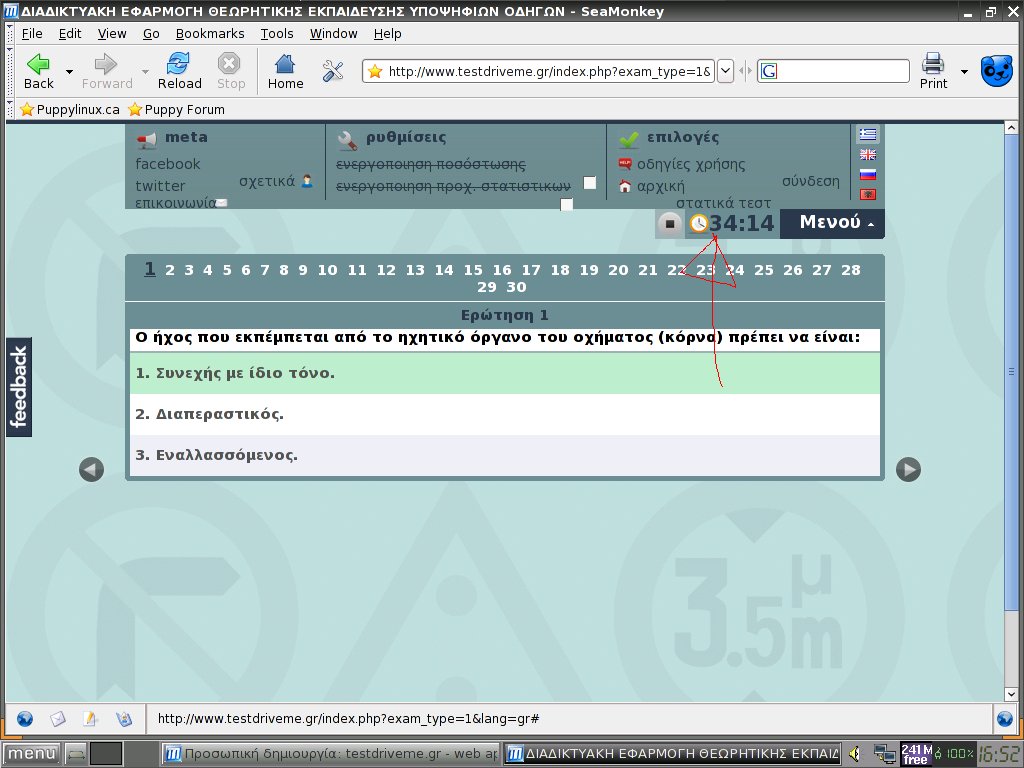Click the vertical scrollbar down arrow

pos(1011,694)
